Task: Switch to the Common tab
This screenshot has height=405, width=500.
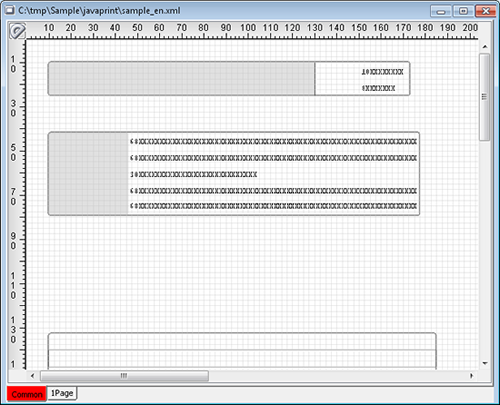Action: [x=27, y=394]
